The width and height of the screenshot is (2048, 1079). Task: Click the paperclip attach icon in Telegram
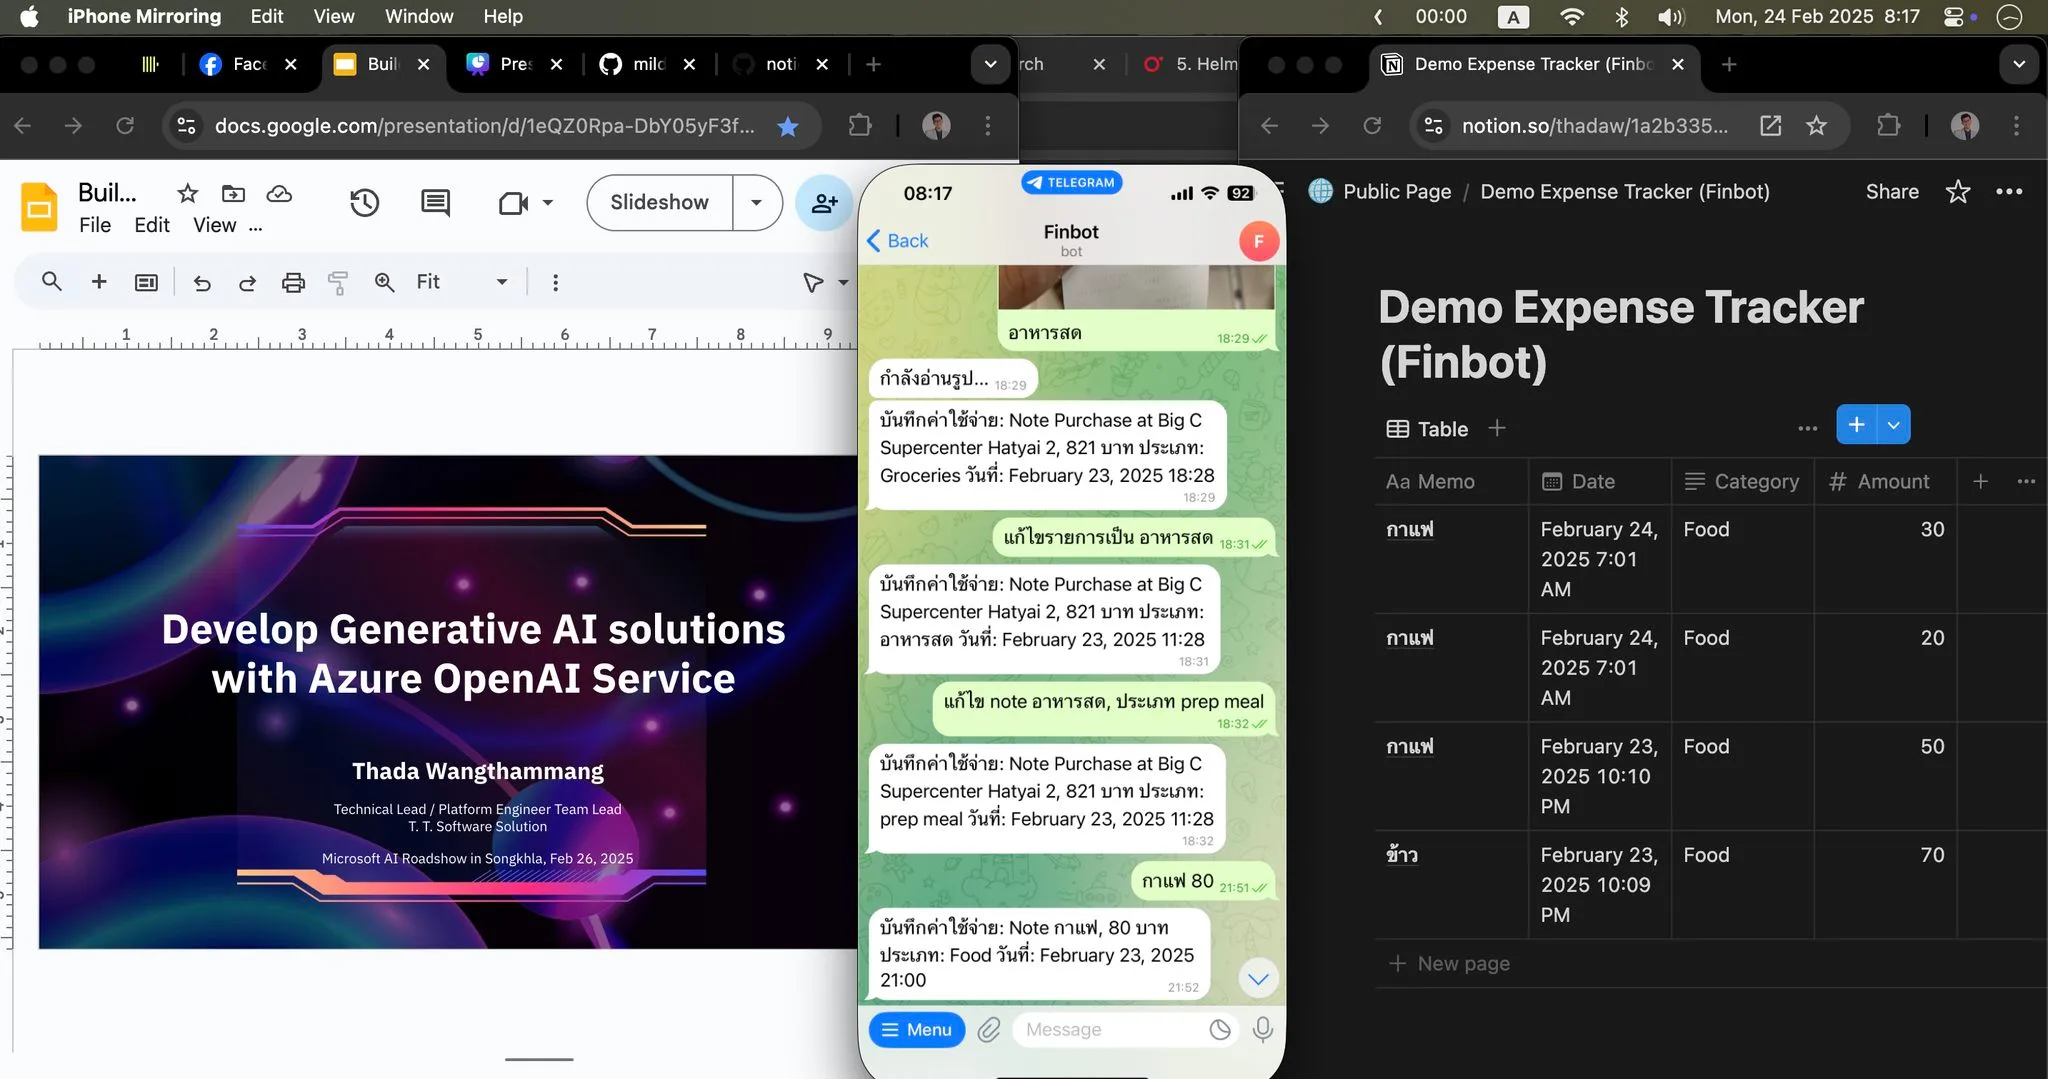(x=989, y=1029)
